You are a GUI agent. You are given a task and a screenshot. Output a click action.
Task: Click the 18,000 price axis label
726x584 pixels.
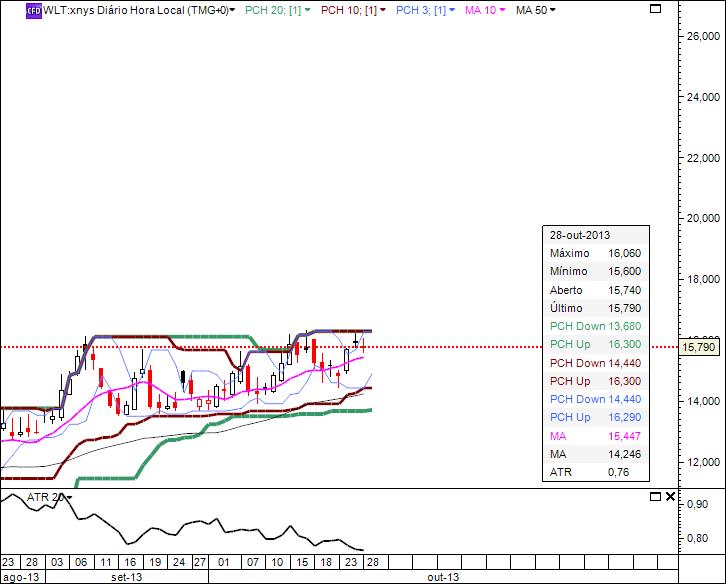(703, 279)
